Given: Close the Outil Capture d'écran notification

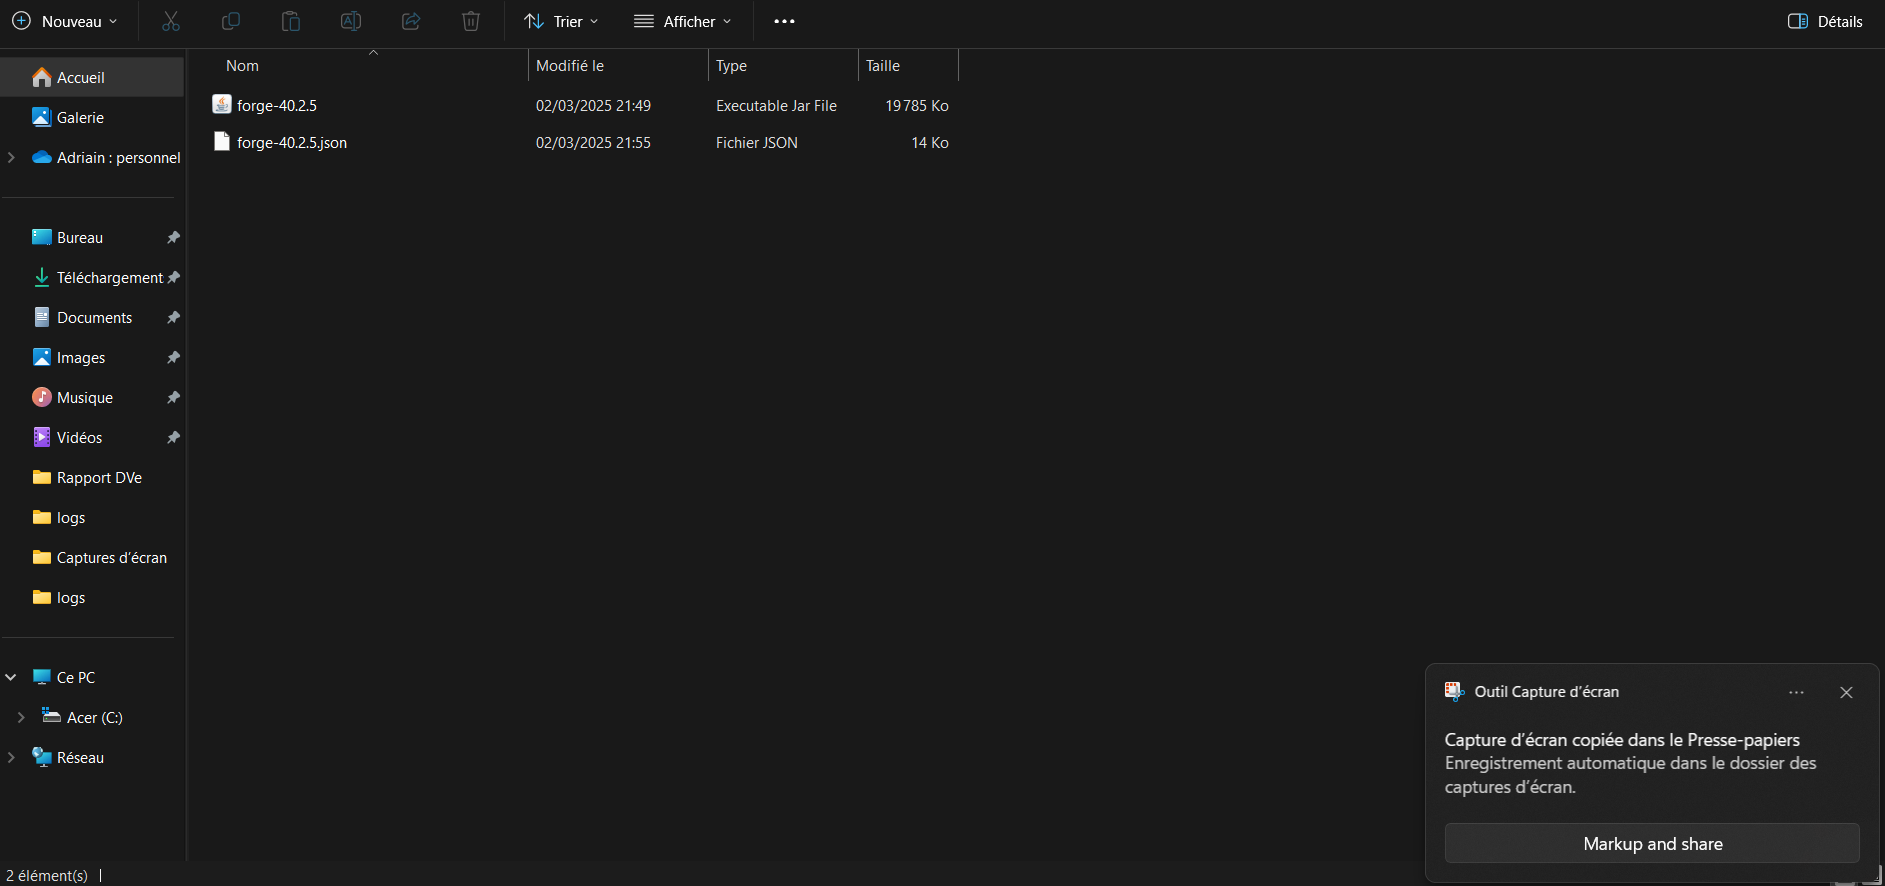Looking at the screenshot, I should pos(1846,692).
